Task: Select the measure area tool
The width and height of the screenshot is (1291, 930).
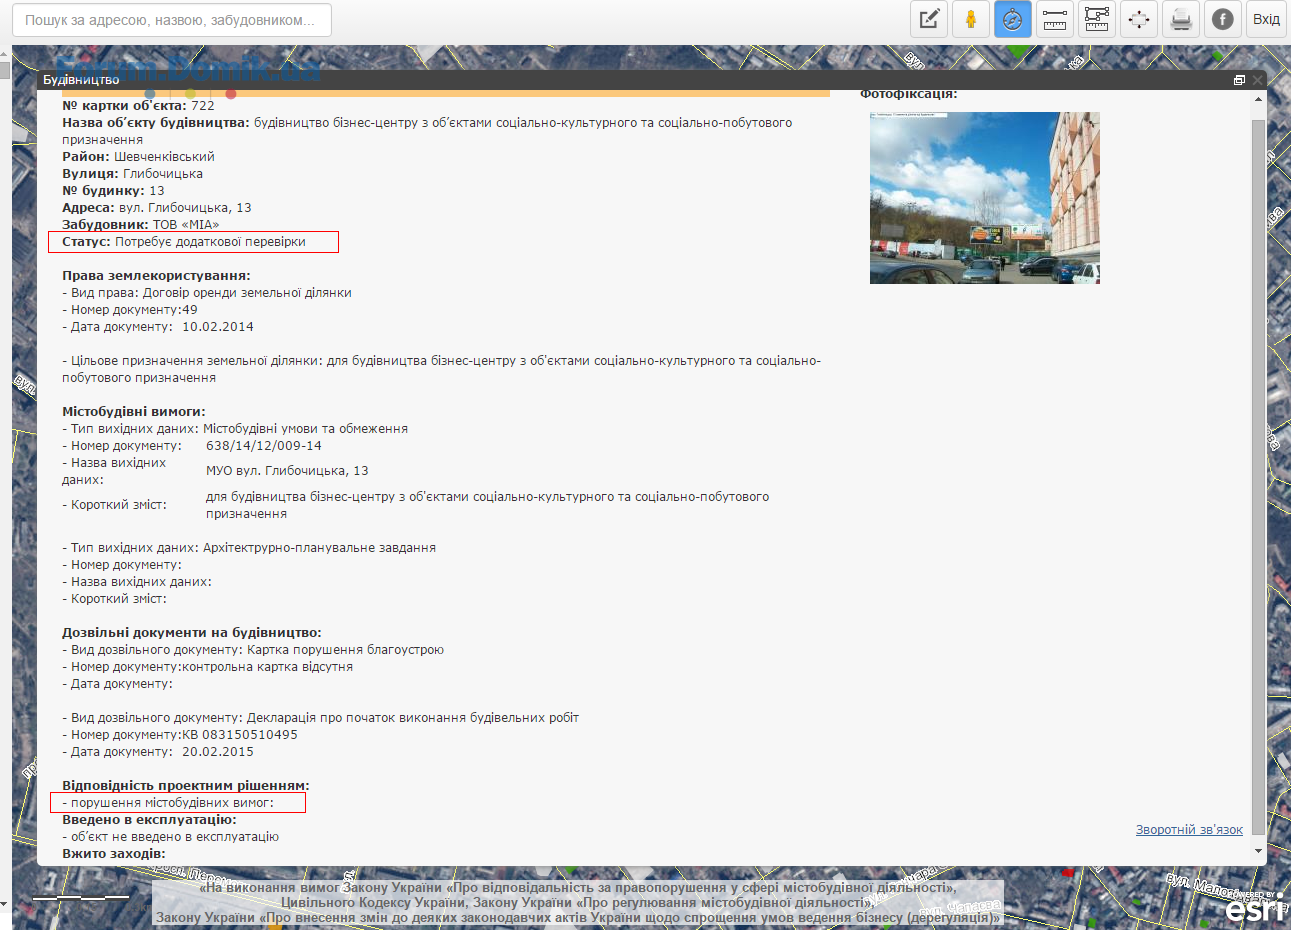Action: [x=1097, y=19]
